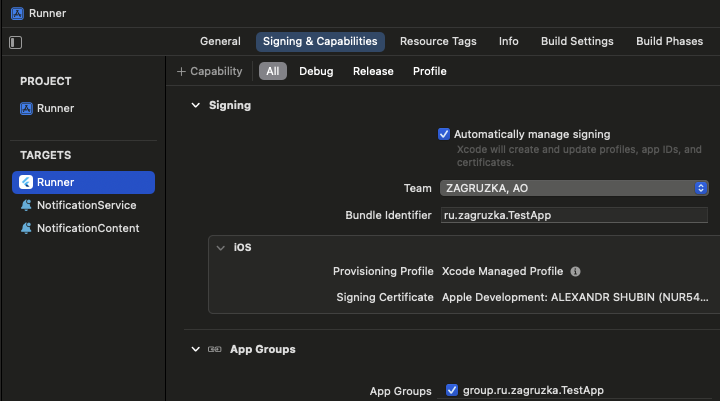Click the NotificationService bell icon
The image size is (720, 401).
click(x=26, y=205)
